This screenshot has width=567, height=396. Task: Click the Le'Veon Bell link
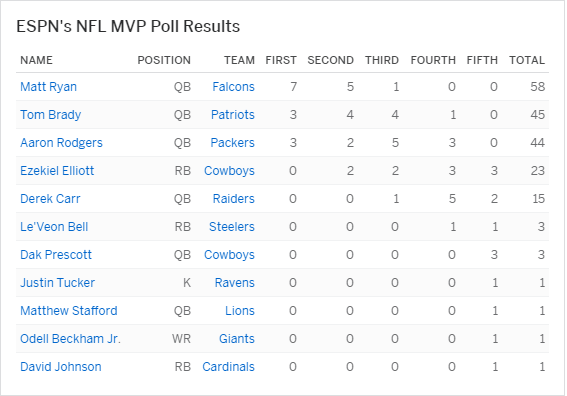(x=54, y=227)
